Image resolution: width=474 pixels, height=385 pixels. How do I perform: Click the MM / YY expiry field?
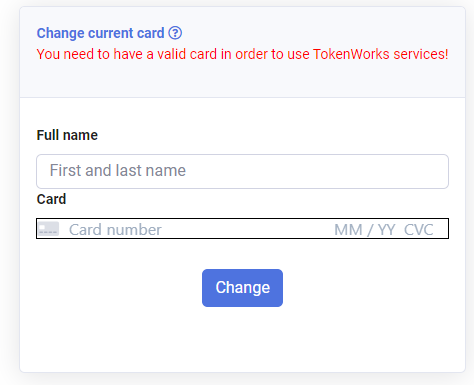[365, 230]
